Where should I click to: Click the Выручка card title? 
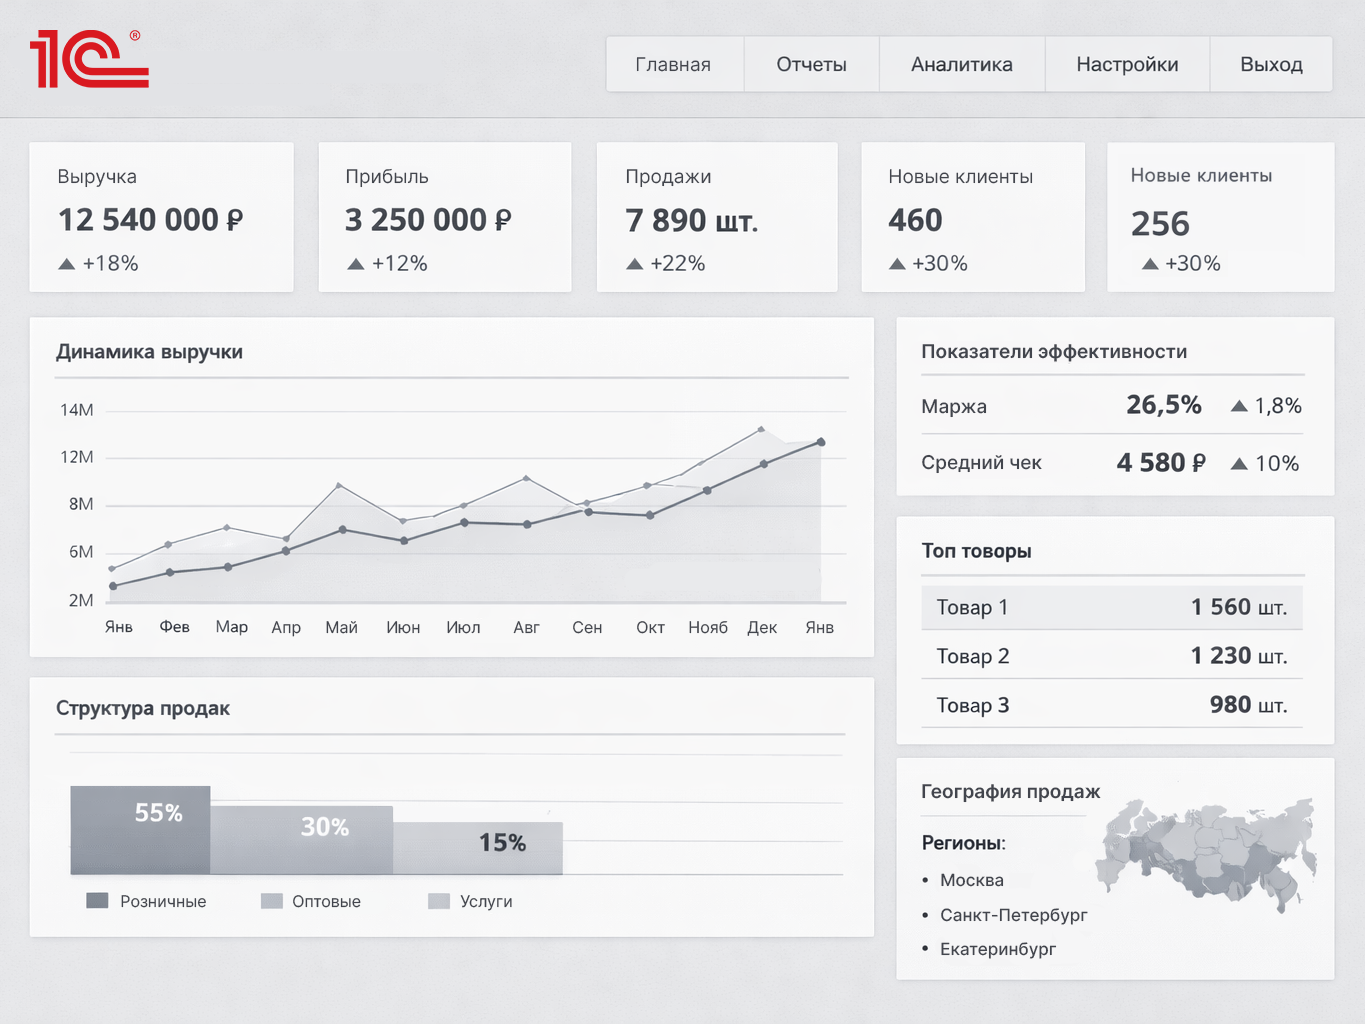pyautogui.click(x=97, y=177)
